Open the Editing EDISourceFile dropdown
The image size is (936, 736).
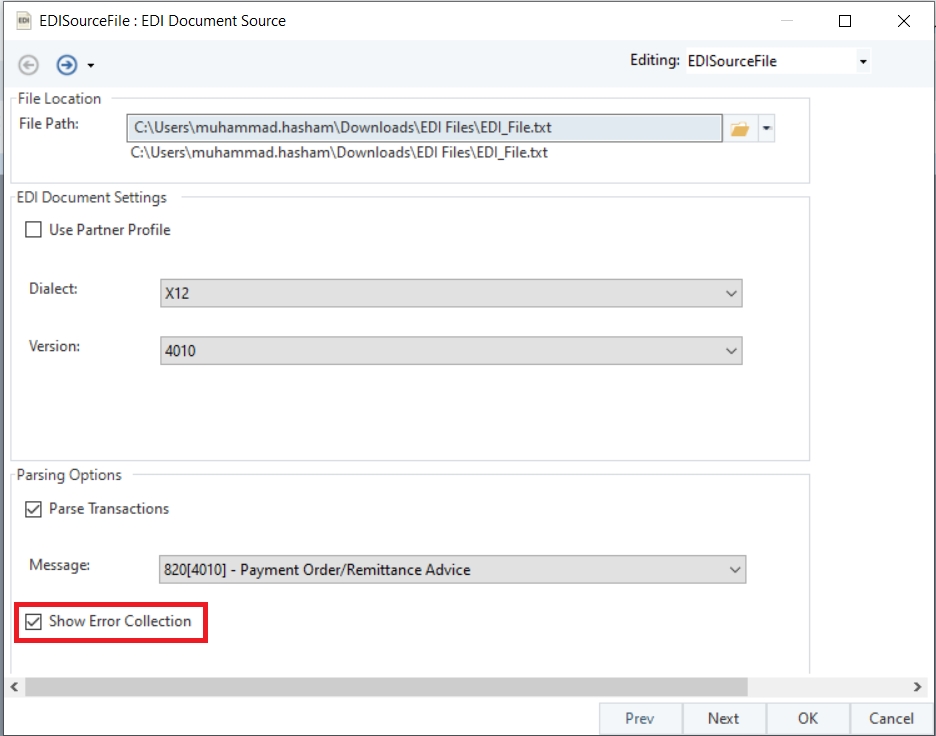(x=863, y=61)
